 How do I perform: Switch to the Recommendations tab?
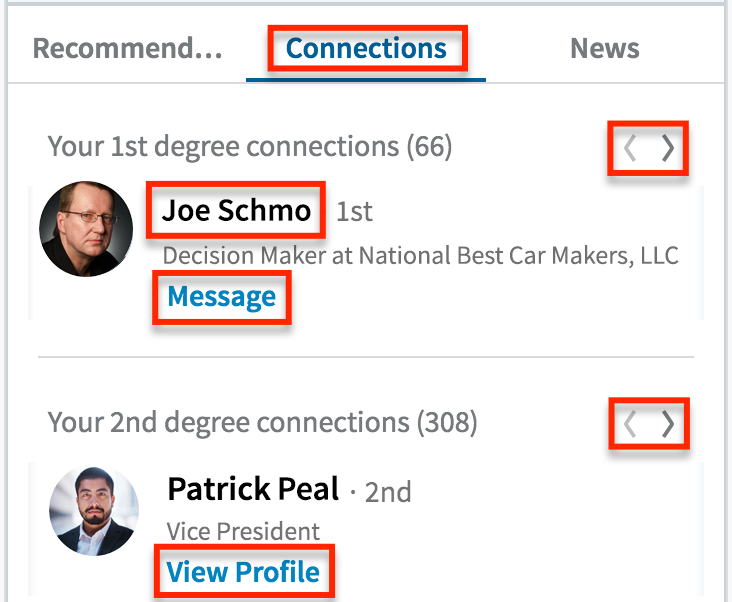(x=127, y=48)
